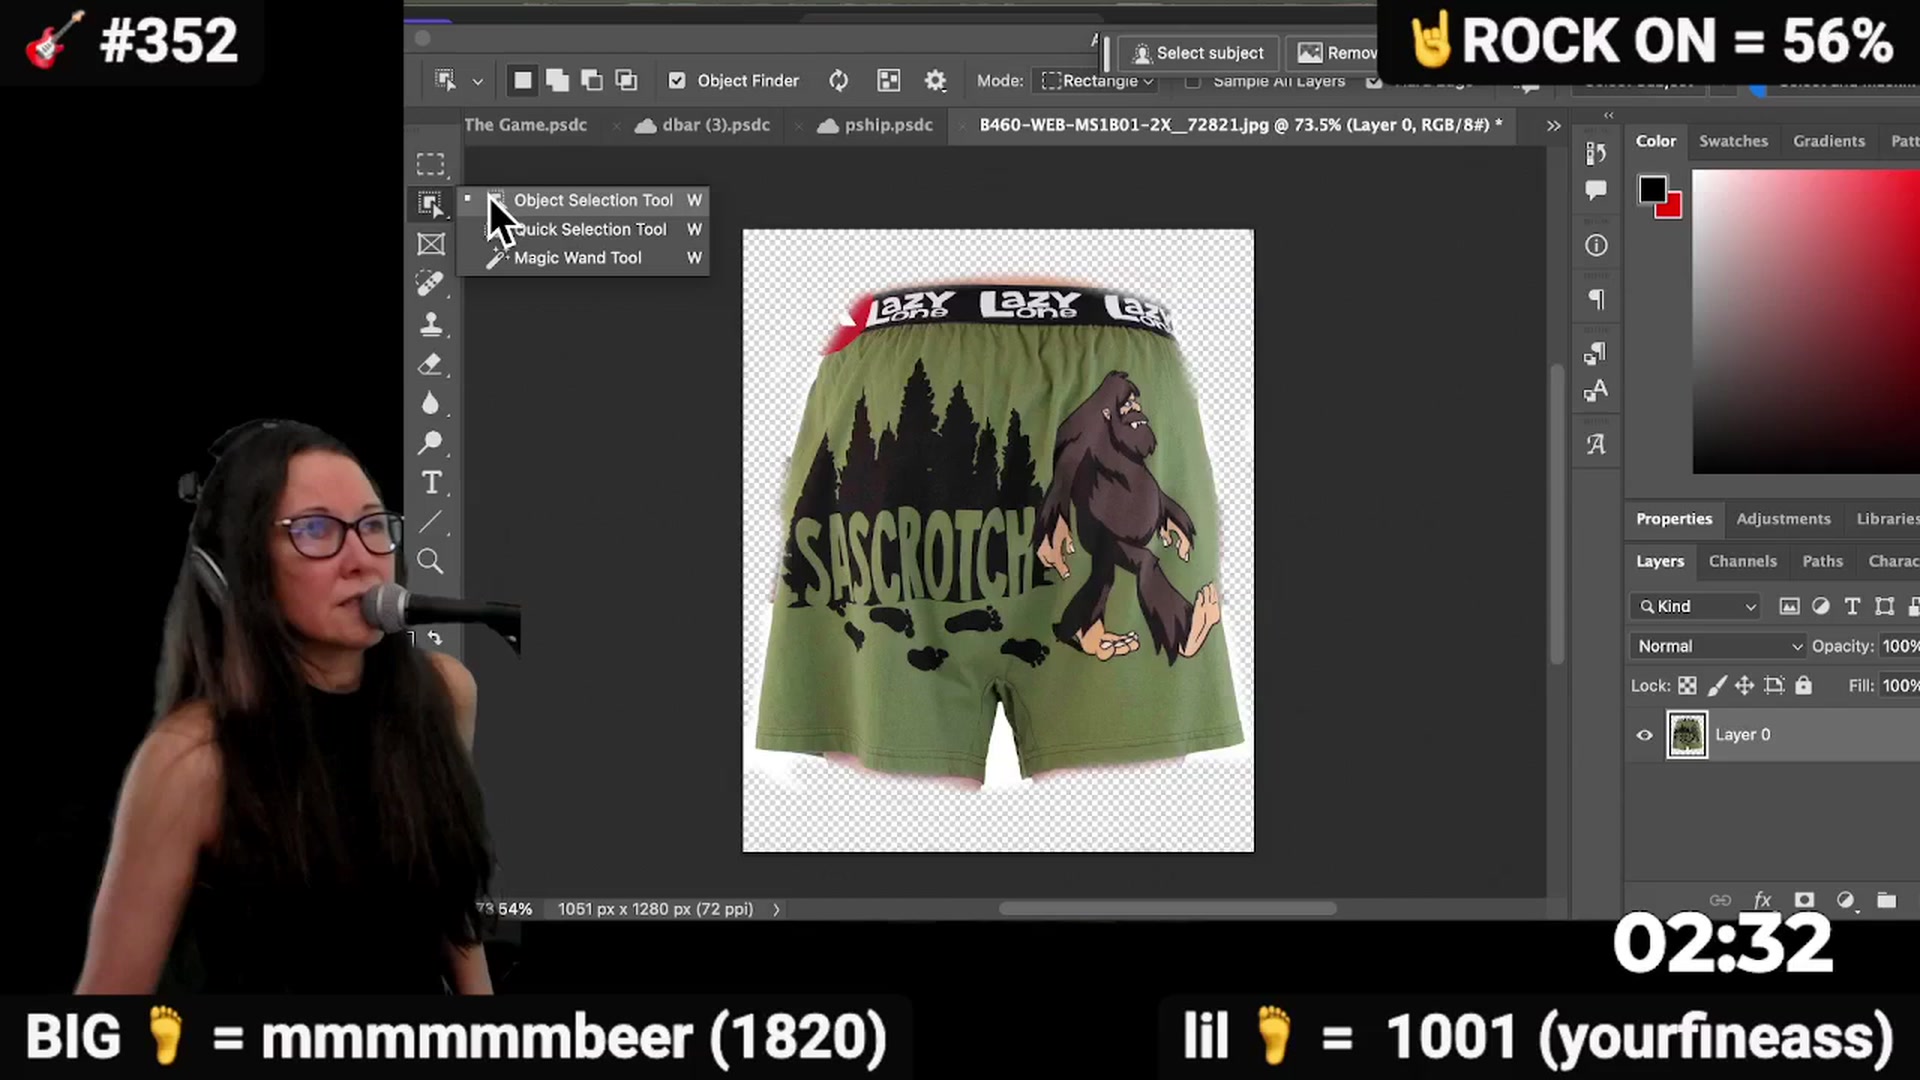Toggle the Object Finder checkbox
This screenshot has height=1080, width=1920.
click(677, 81)
